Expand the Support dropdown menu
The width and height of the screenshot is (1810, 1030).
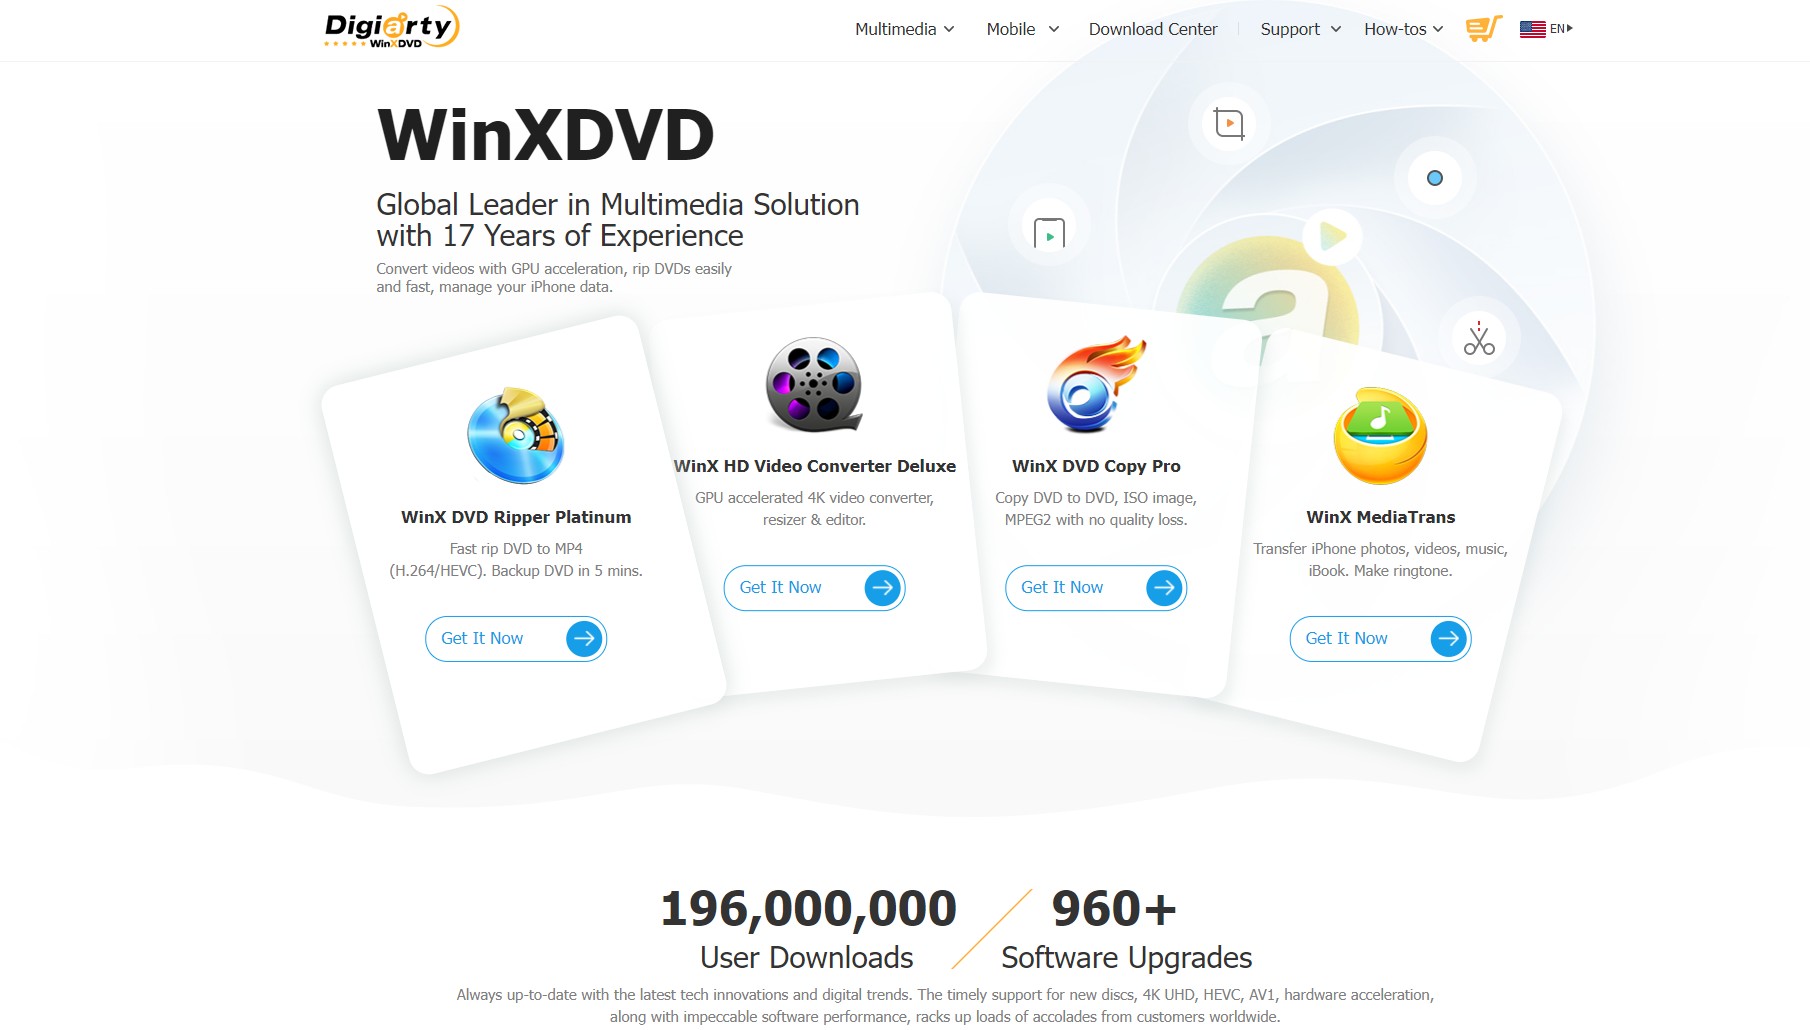pos(1300,29)
